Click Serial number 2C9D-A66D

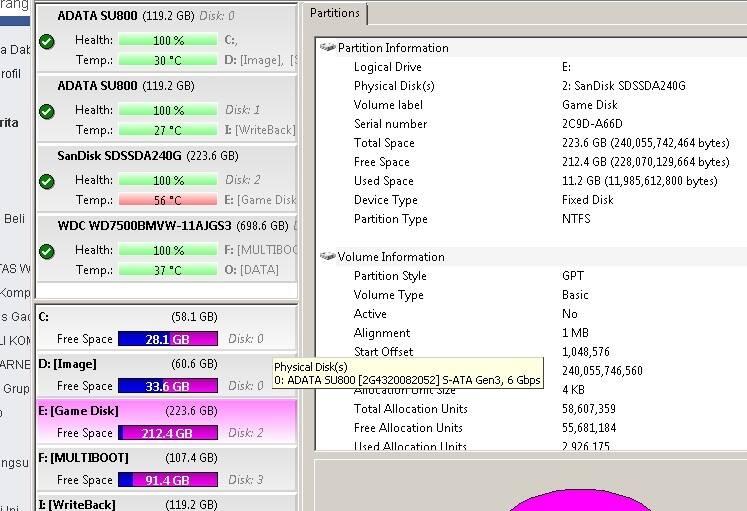click(592, 124)
